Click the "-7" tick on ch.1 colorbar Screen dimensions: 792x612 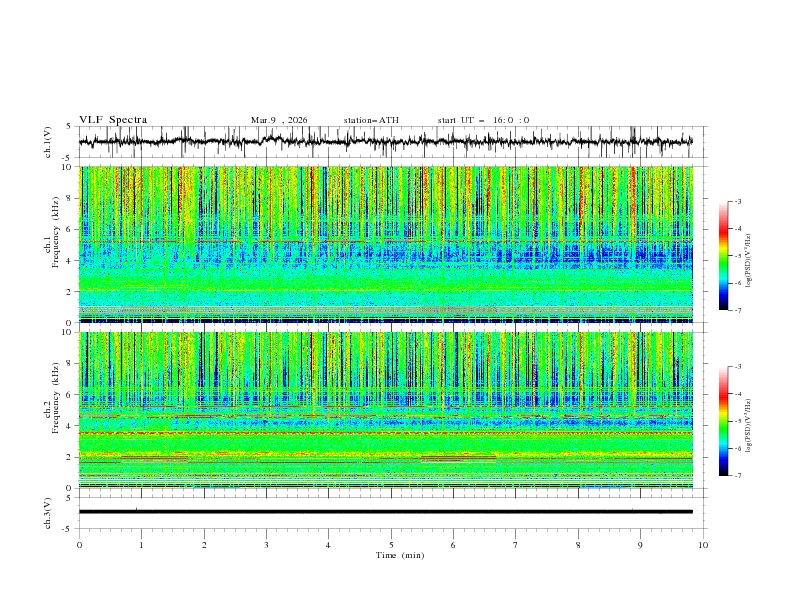(737, 310)
